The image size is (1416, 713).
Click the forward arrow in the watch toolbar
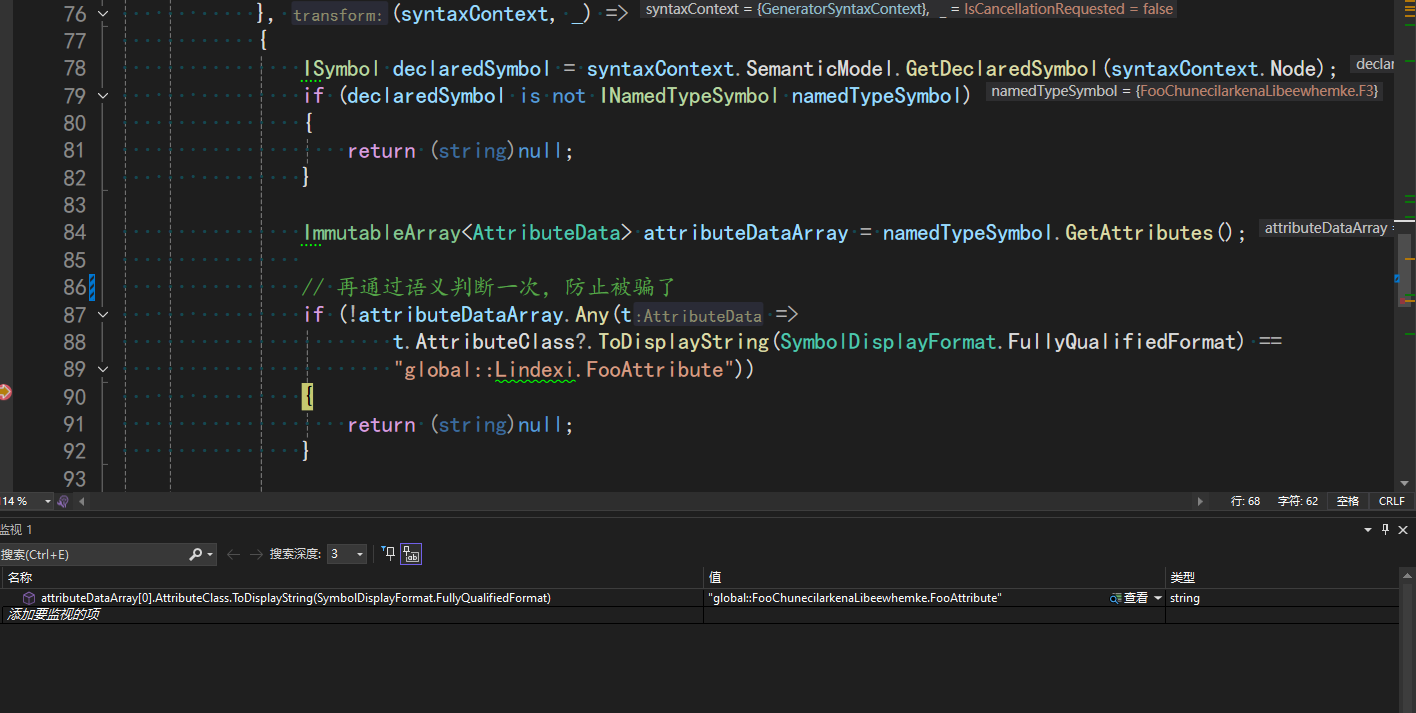click(x=255, y=554)
